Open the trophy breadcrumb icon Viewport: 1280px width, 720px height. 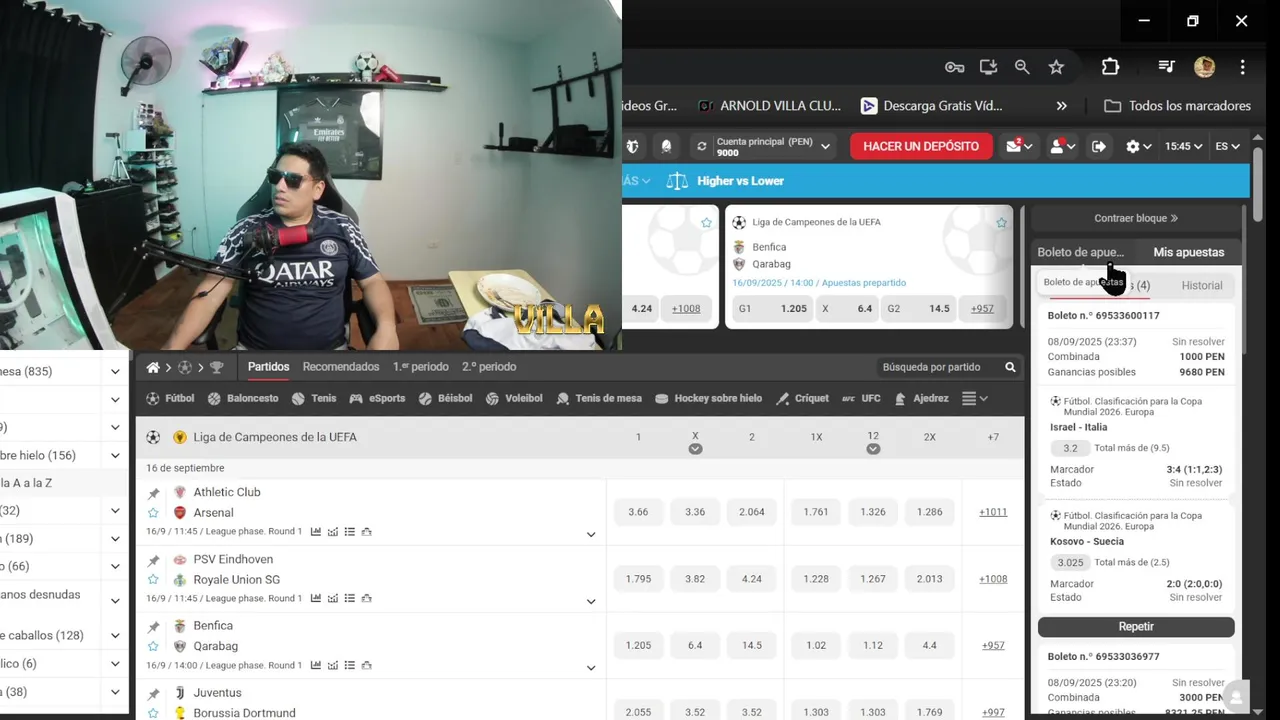(x=216, y=367)
